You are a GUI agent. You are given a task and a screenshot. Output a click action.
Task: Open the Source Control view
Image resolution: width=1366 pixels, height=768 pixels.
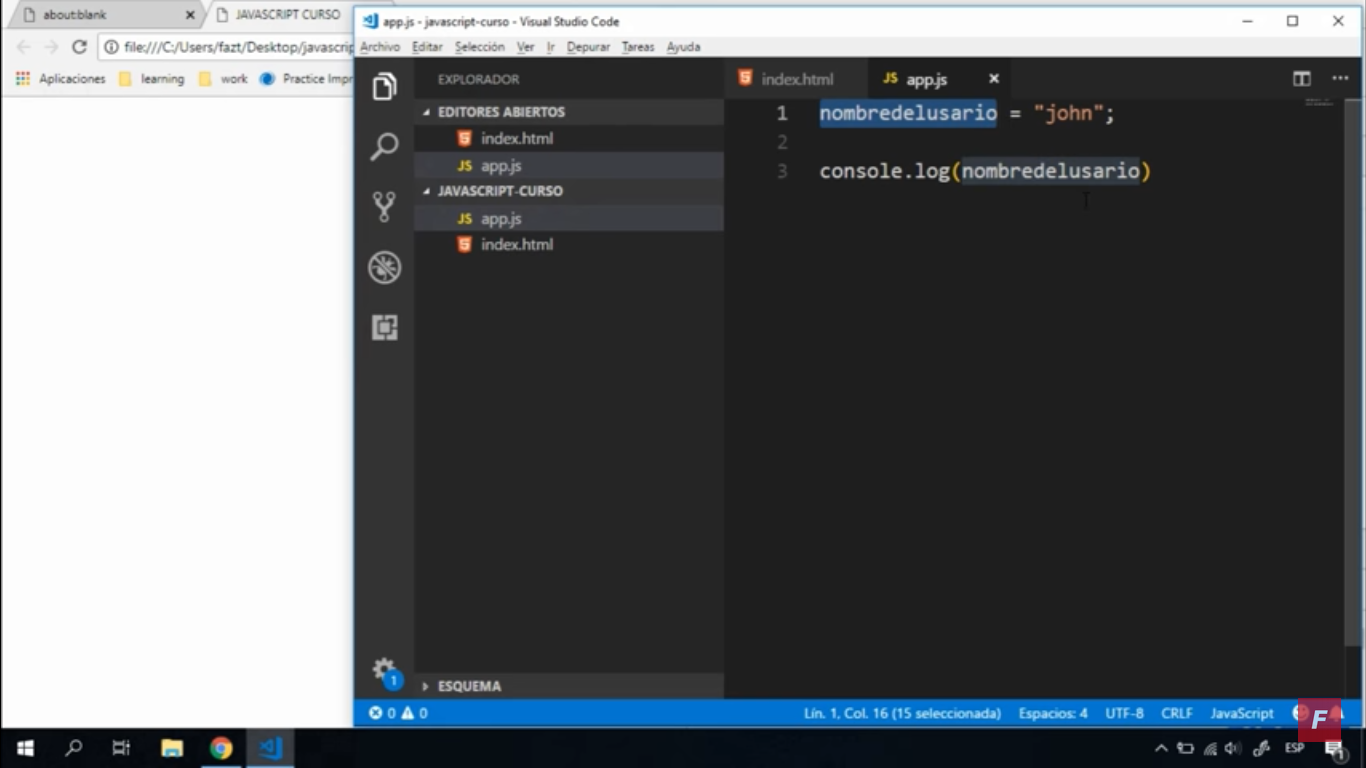[x=385, y=207]
